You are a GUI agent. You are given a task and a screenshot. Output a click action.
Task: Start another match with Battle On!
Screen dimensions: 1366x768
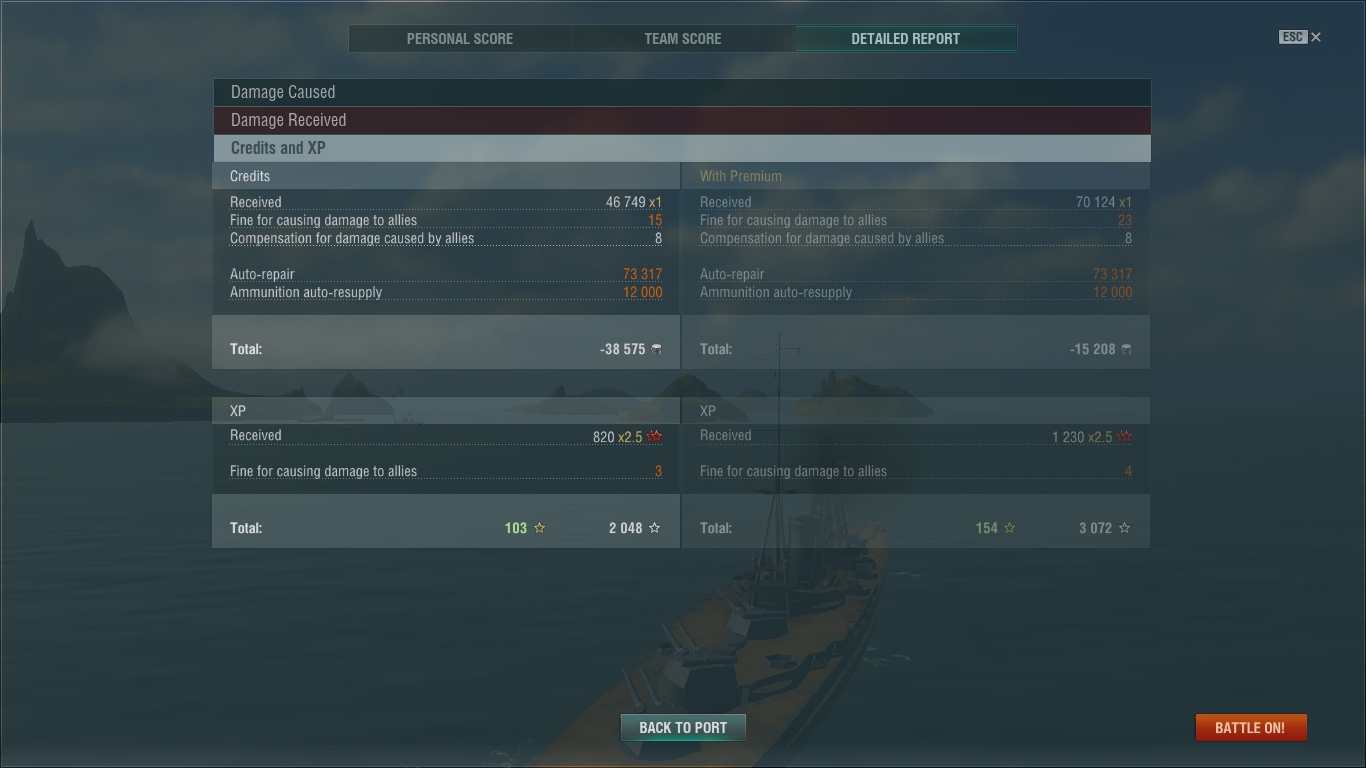click(x=1250, y=727)
